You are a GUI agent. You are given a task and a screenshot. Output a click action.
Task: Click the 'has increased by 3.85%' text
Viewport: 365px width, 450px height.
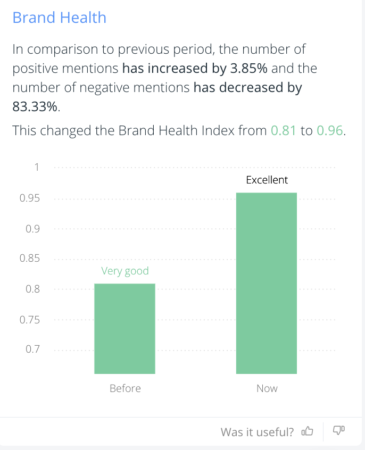click(x=195, y=68)
